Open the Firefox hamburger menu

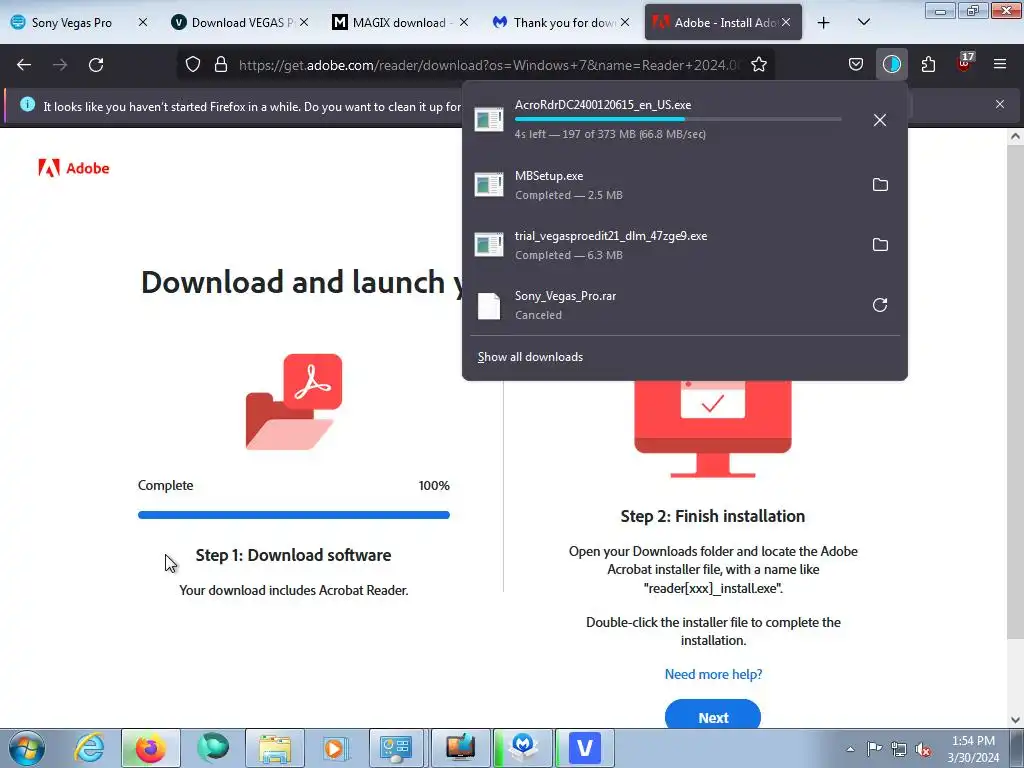[1000, 65]
